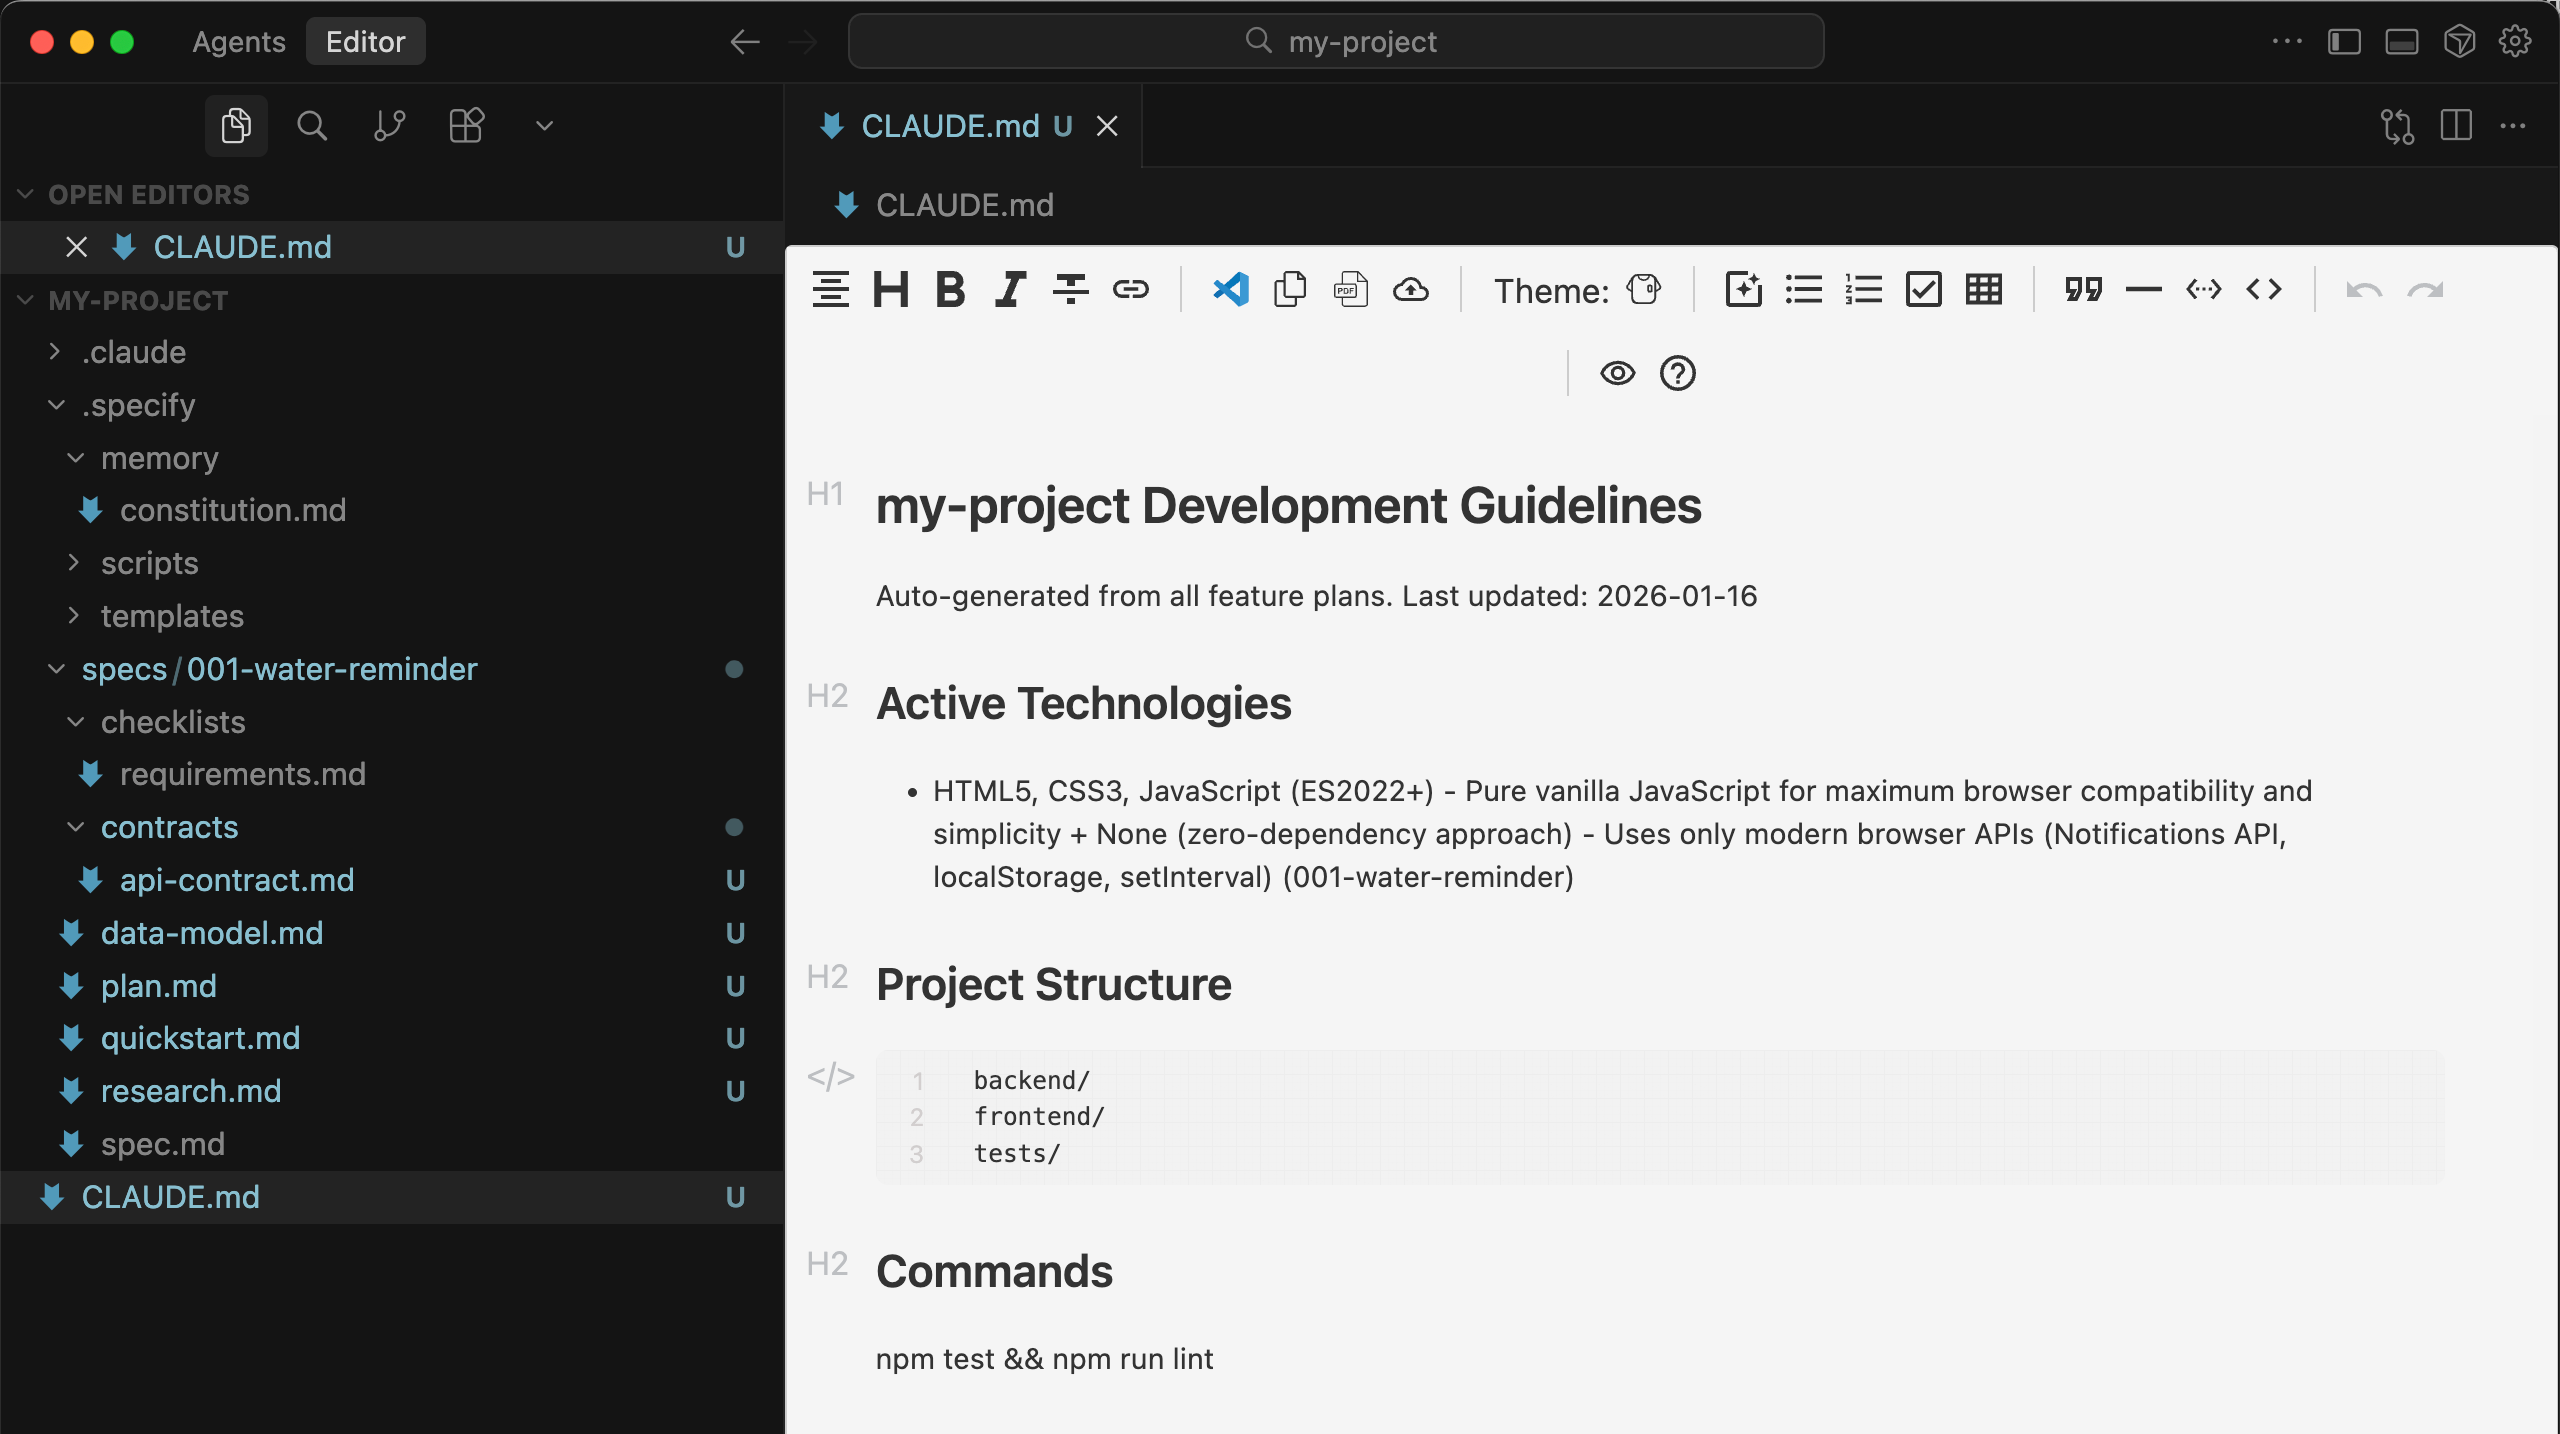The image size is (2560, 1434).
Task: Click the Bold formatting icon
Action: tap(950, 290)
